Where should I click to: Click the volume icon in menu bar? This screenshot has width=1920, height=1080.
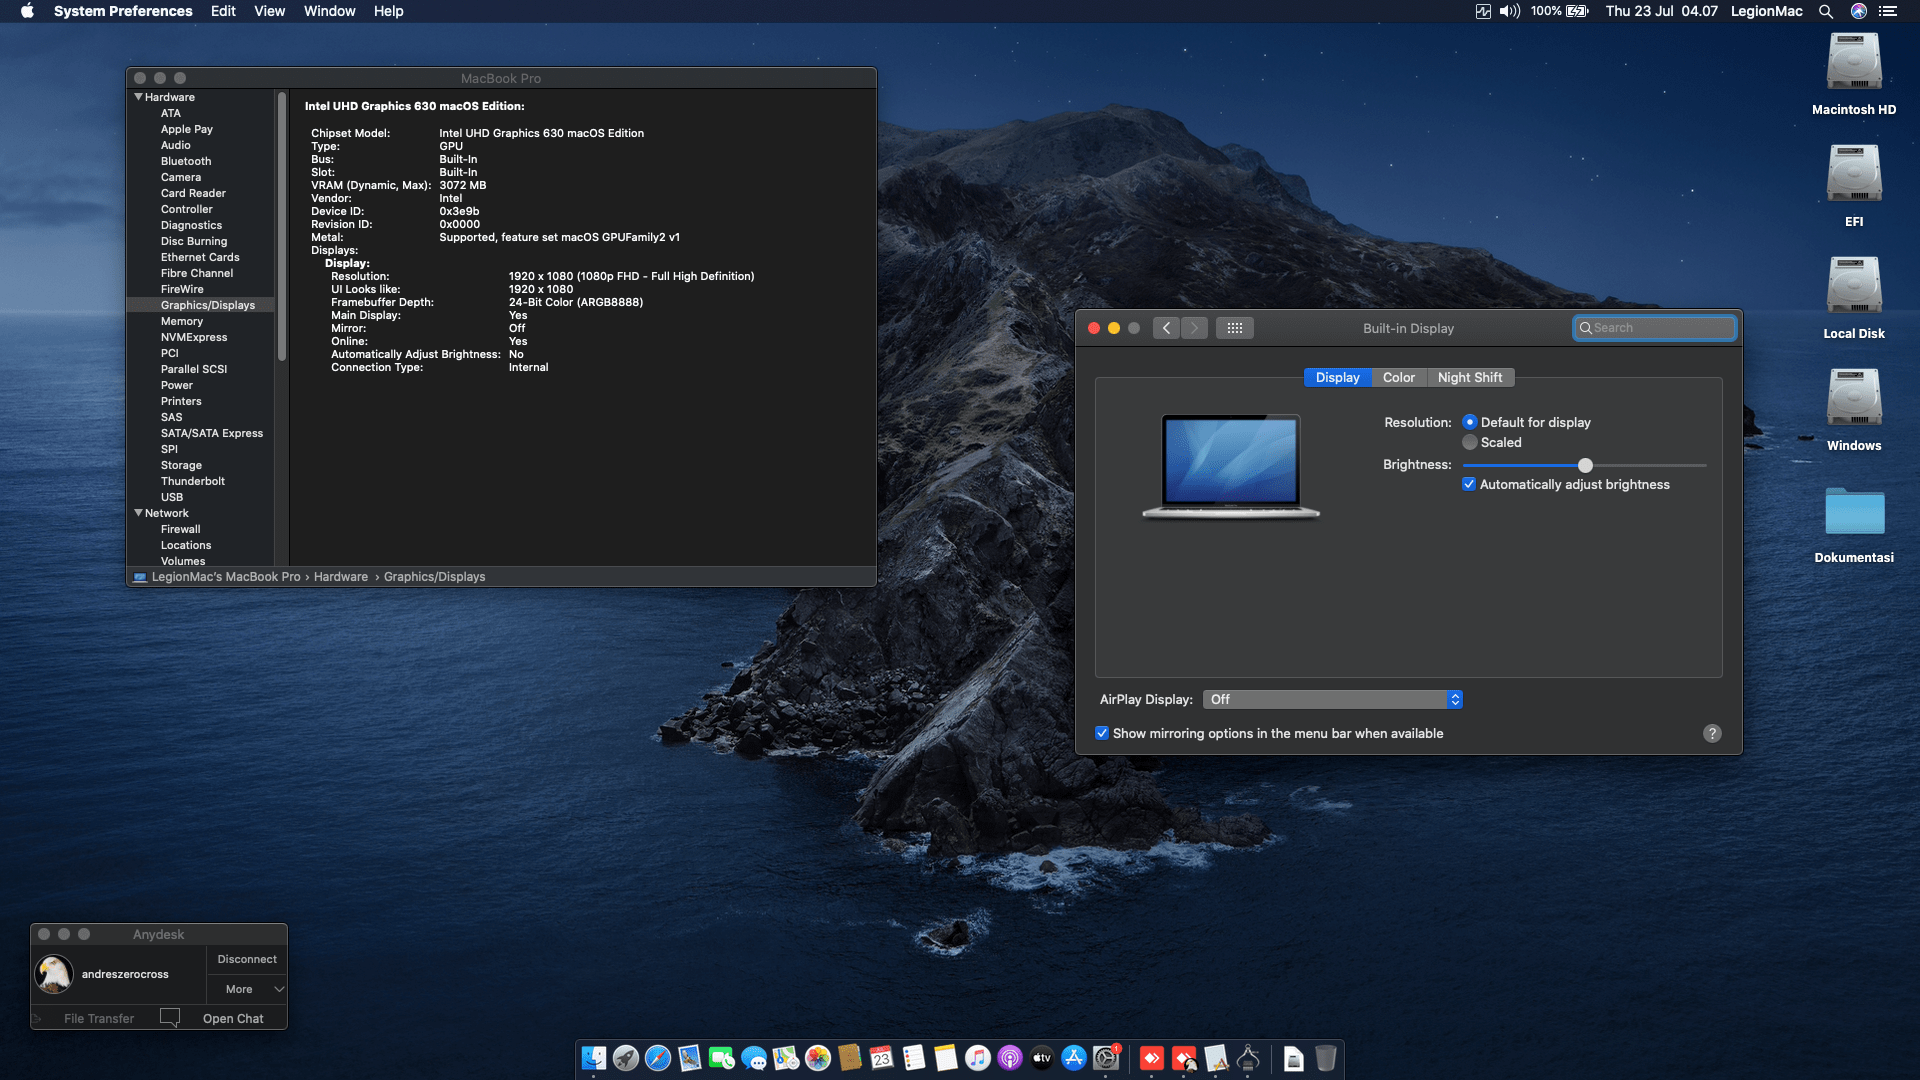pos(1510,11)
